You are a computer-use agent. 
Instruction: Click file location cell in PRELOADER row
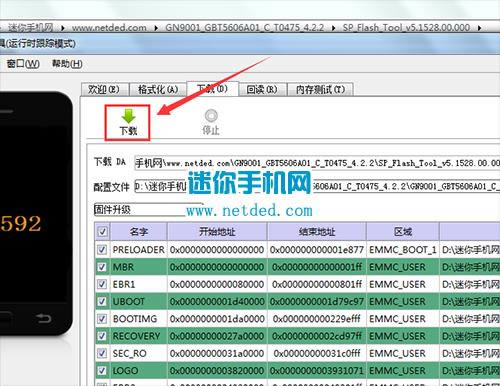pos(470,249)
